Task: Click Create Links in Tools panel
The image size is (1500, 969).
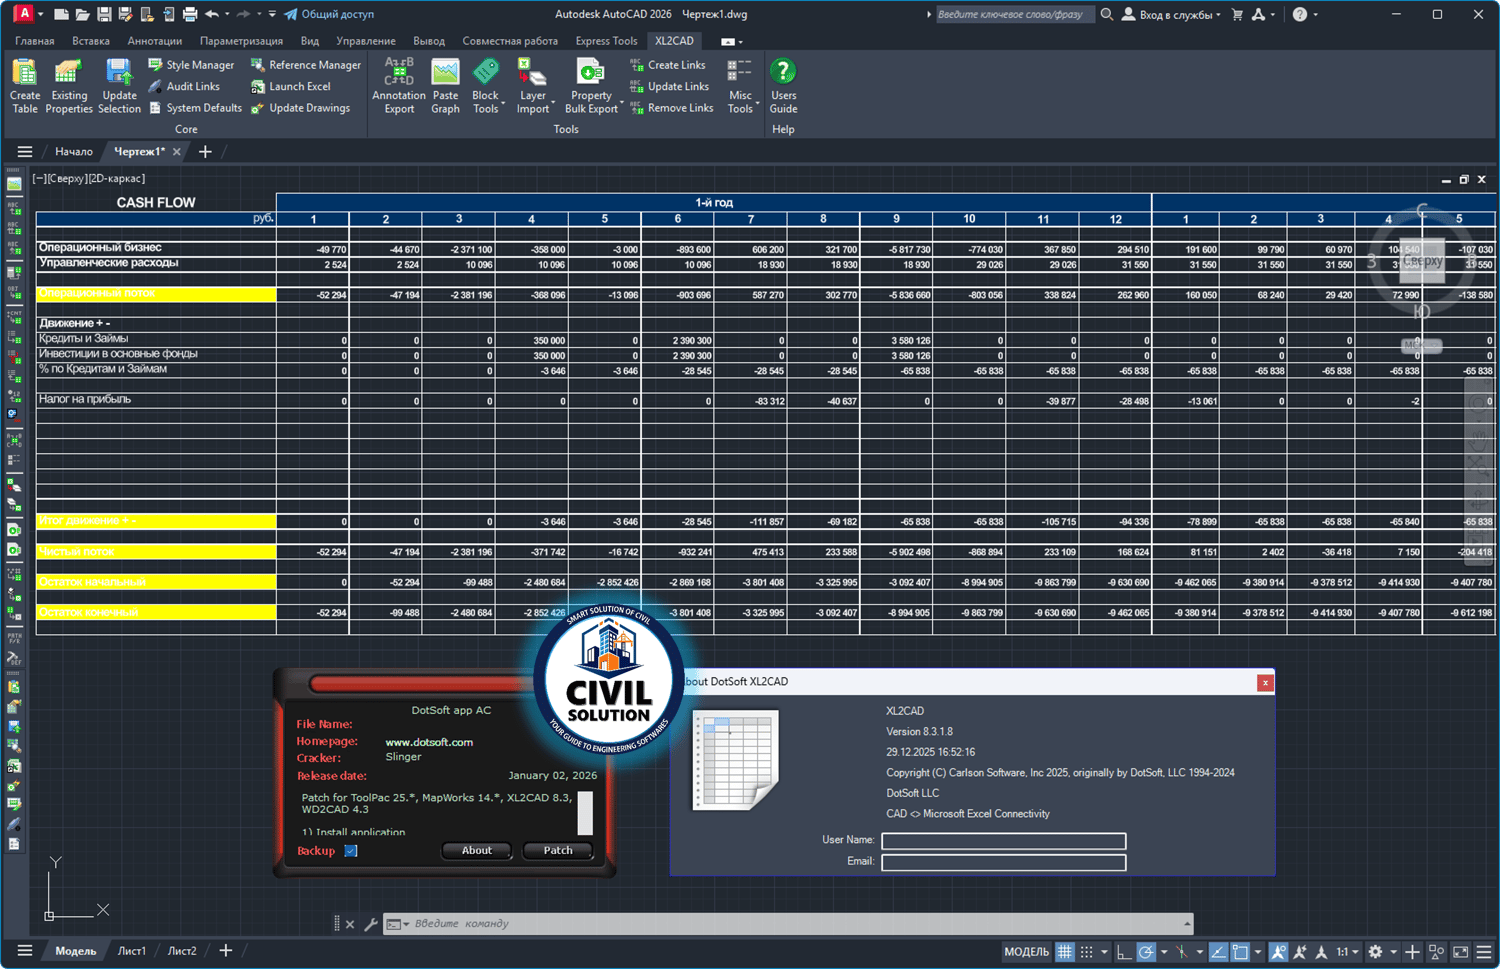Action: tap(668, 65)
